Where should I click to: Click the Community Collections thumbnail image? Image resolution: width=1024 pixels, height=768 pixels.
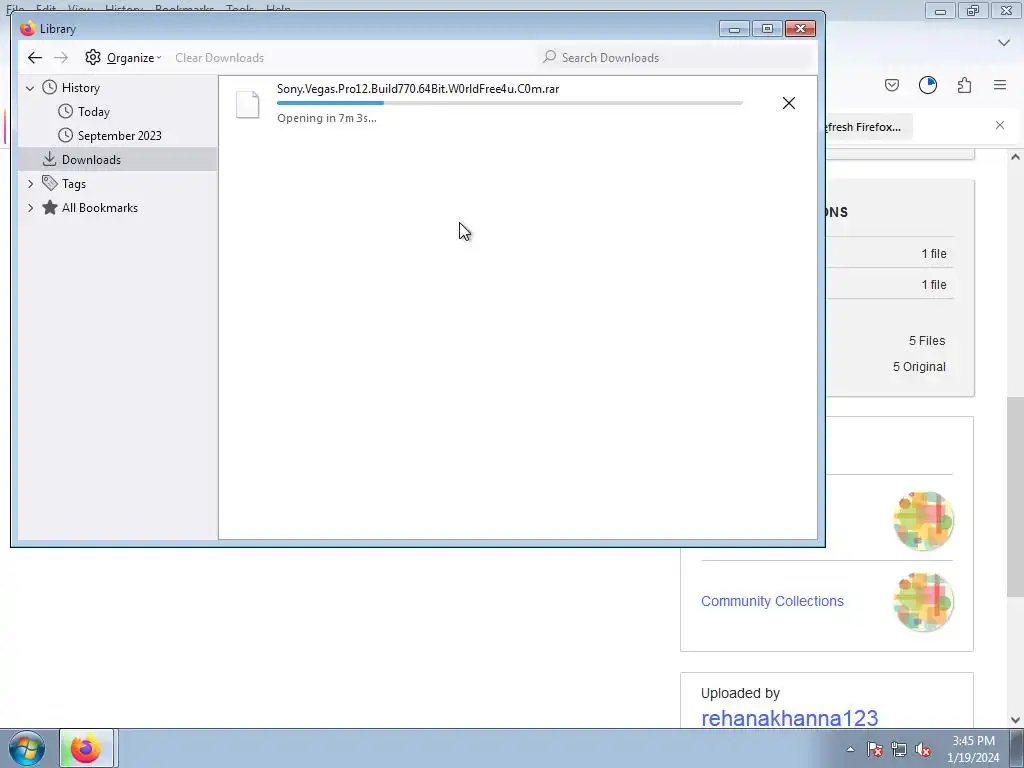point(923,602)
